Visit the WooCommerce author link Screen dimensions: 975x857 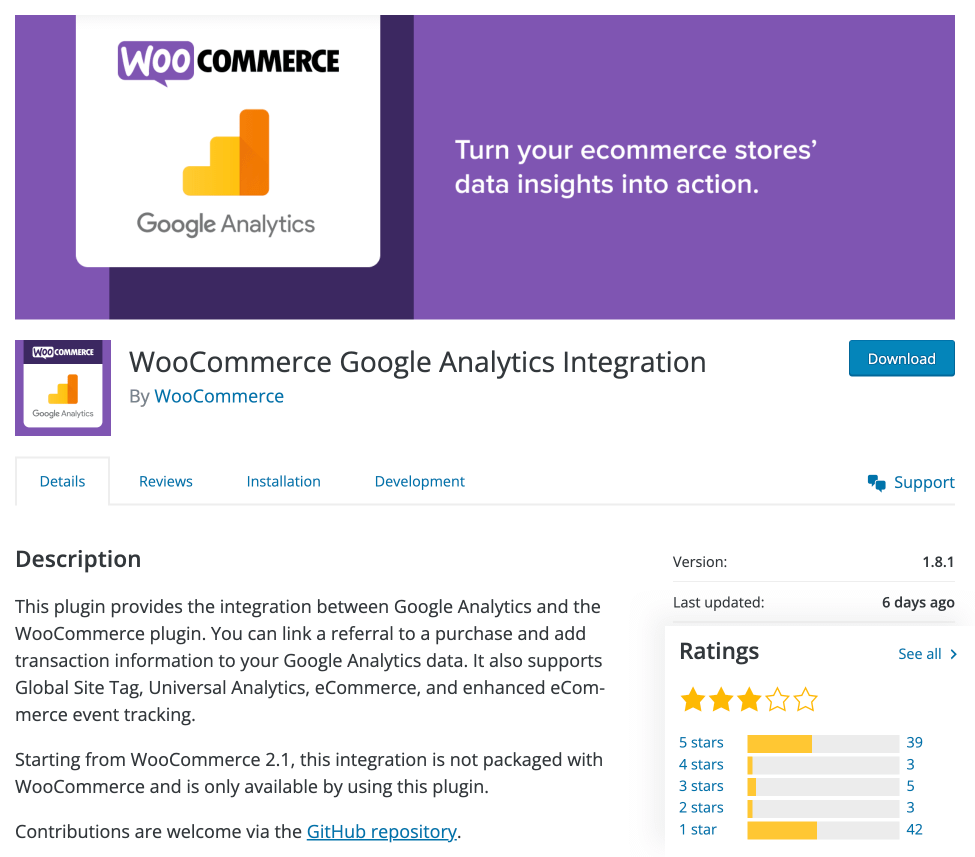pyautogui.click(x=219, y=396)
